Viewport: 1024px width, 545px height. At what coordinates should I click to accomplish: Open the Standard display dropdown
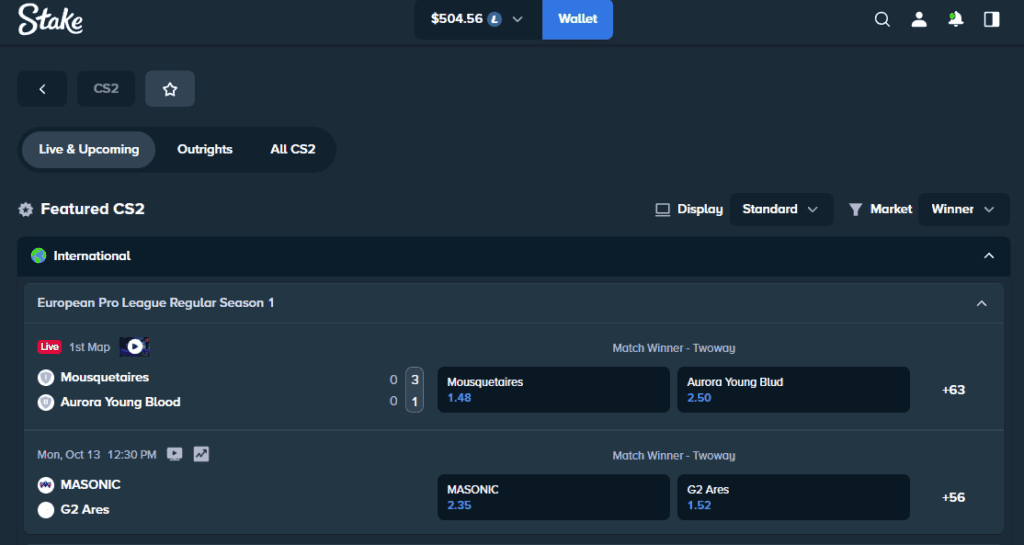(781, 209)
